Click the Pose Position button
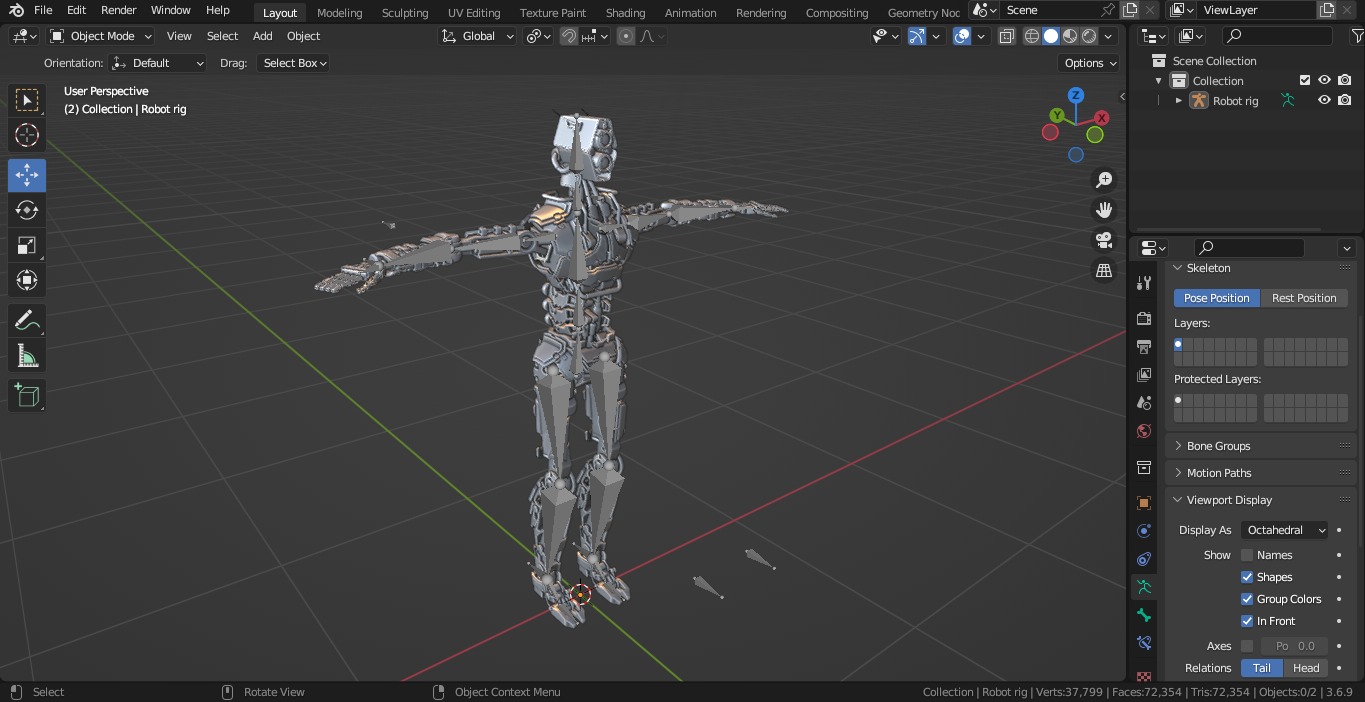The height and width of the screenshot is (702, 1365). [x=1217, y=298]
